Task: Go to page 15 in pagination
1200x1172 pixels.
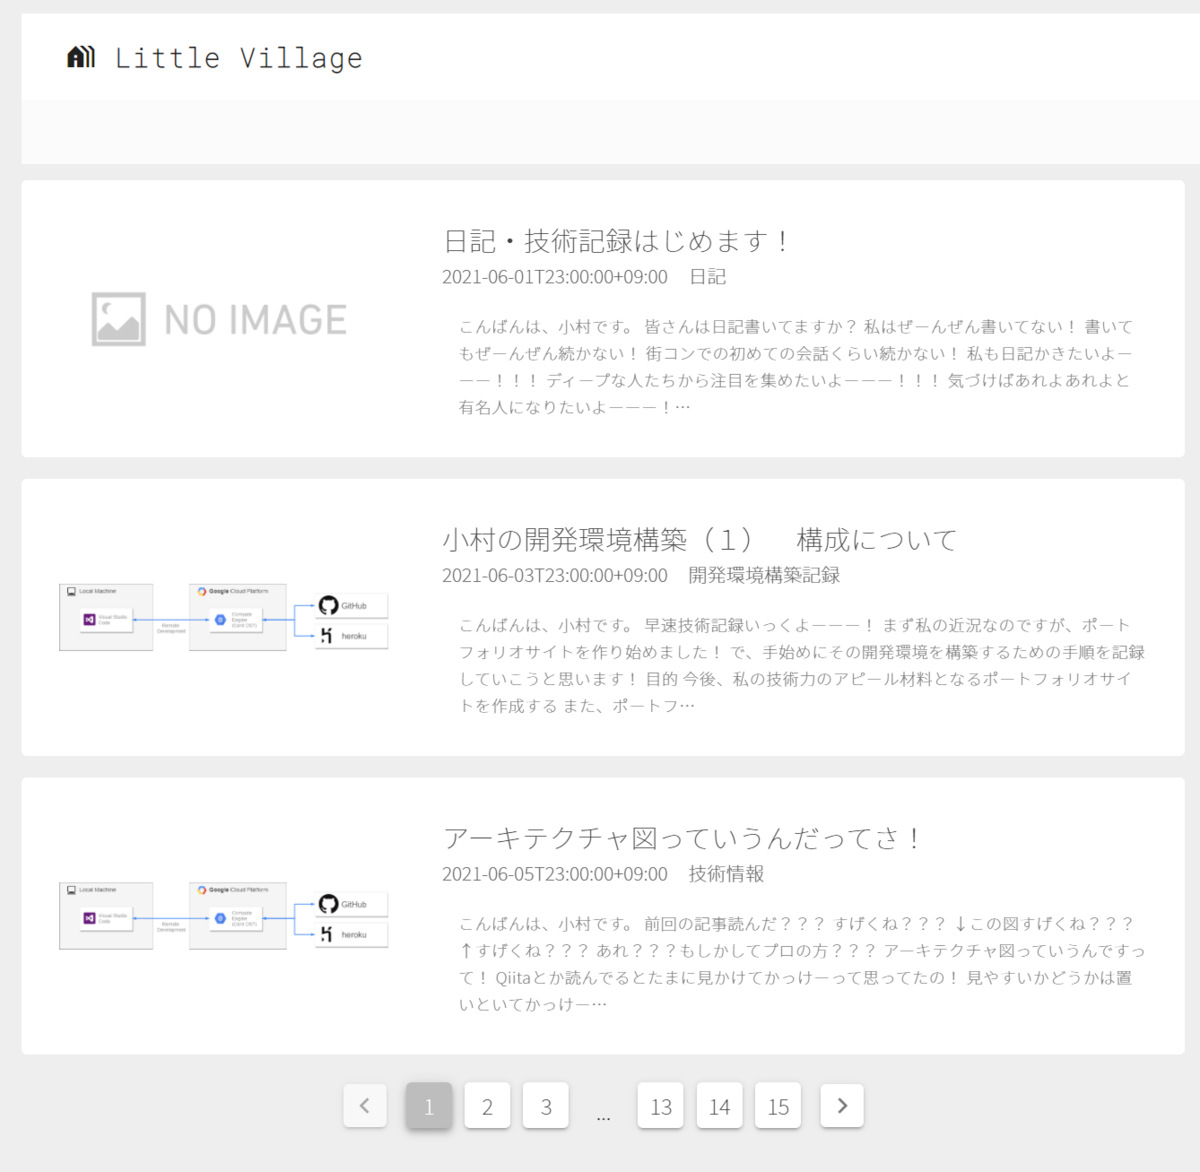Action: pos(778,1105)
